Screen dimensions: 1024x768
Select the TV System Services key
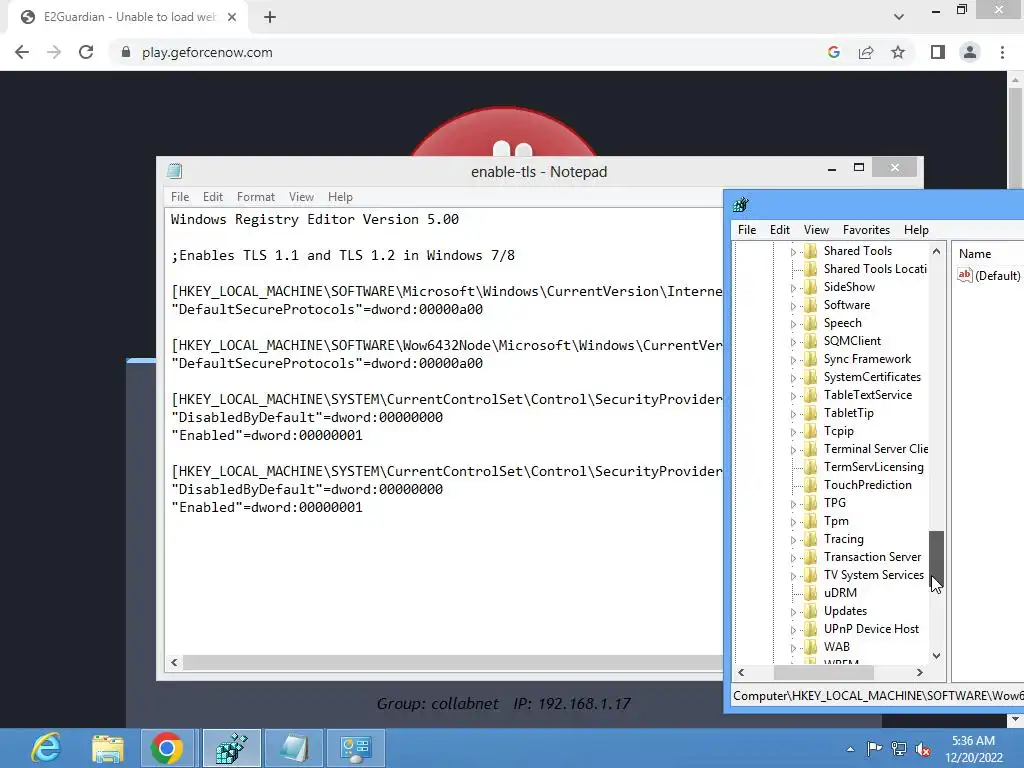coord(873,575)
